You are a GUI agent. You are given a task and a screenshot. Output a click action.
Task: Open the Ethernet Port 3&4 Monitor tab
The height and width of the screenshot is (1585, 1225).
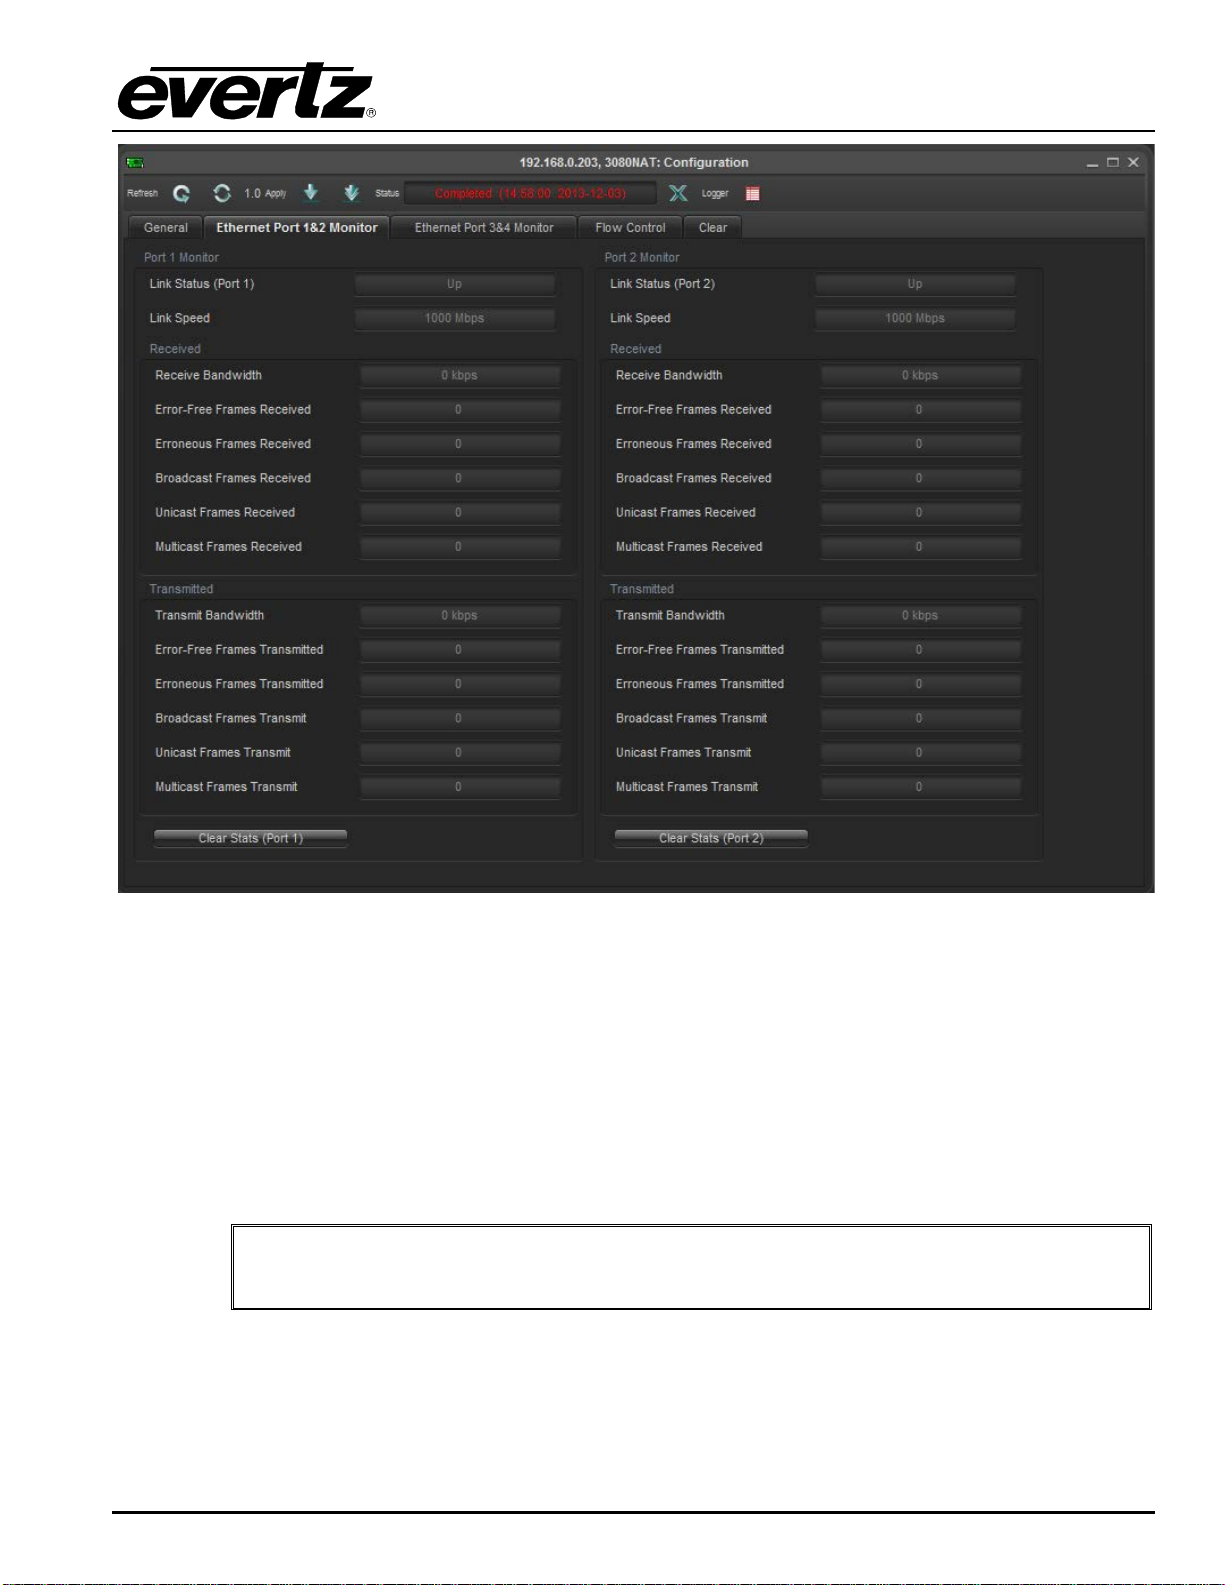coord(484,228)
